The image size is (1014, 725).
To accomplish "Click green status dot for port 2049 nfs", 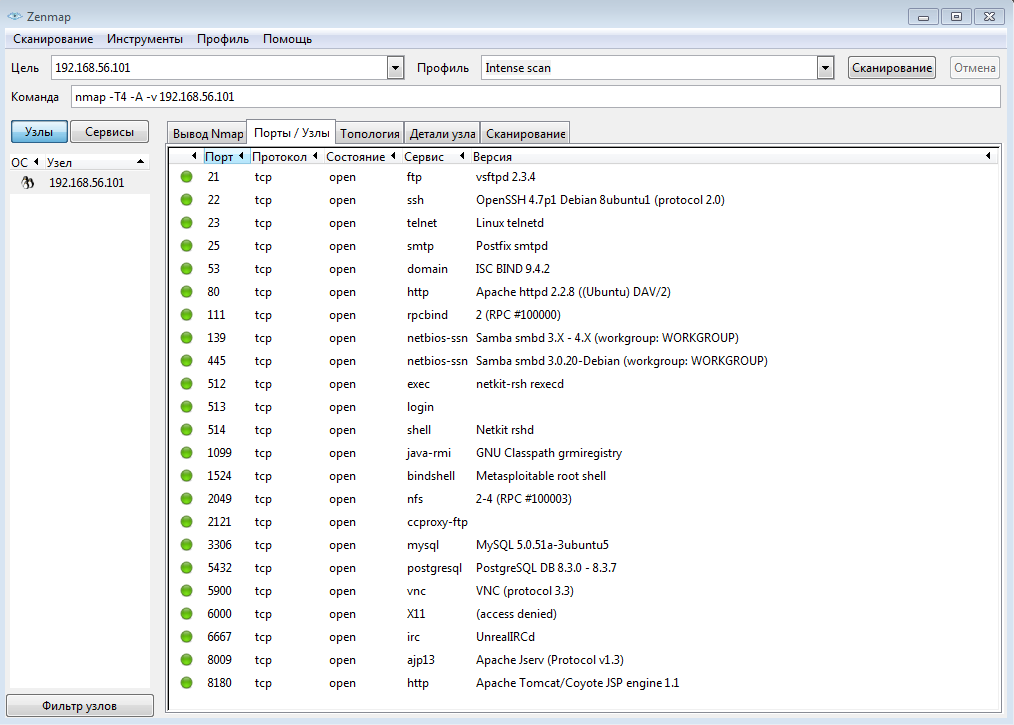I will click(186, 499).
